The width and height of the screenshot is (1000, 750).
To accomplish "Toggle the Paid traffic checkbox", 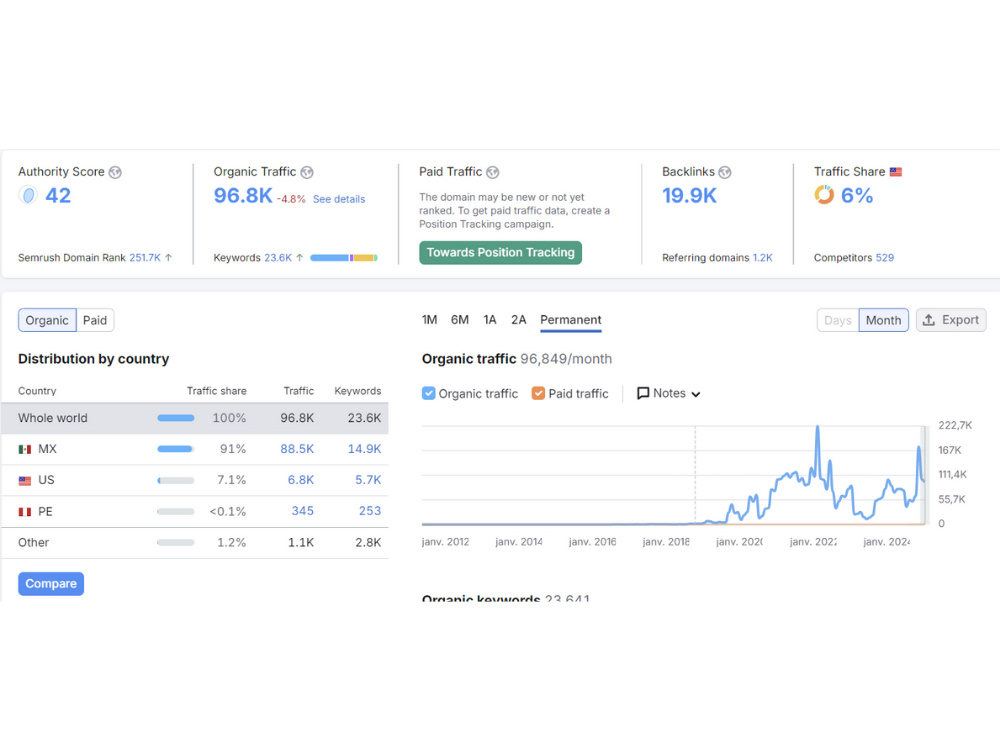I will tap(538, 393).
